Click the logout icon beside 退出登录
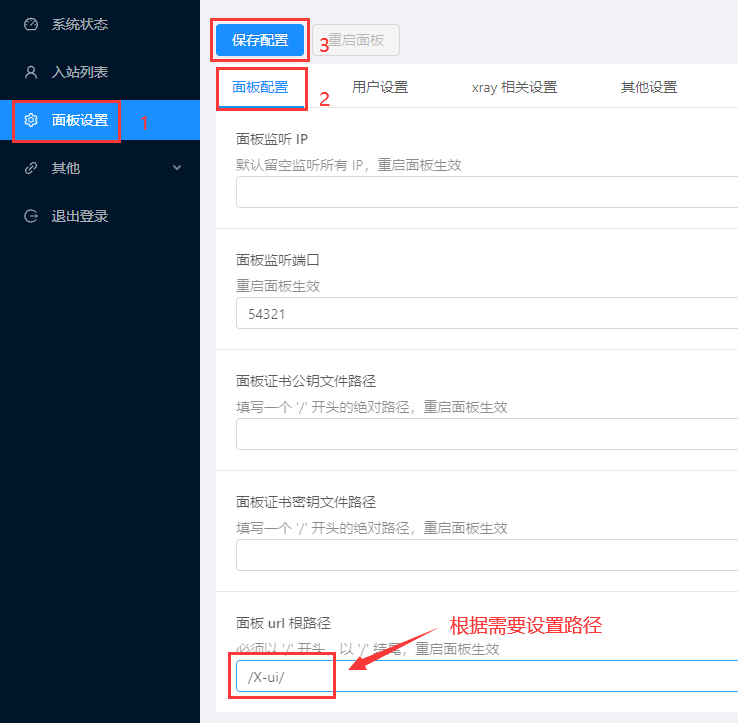The width and height of the screenshot is (738, 723). [31, 216]
